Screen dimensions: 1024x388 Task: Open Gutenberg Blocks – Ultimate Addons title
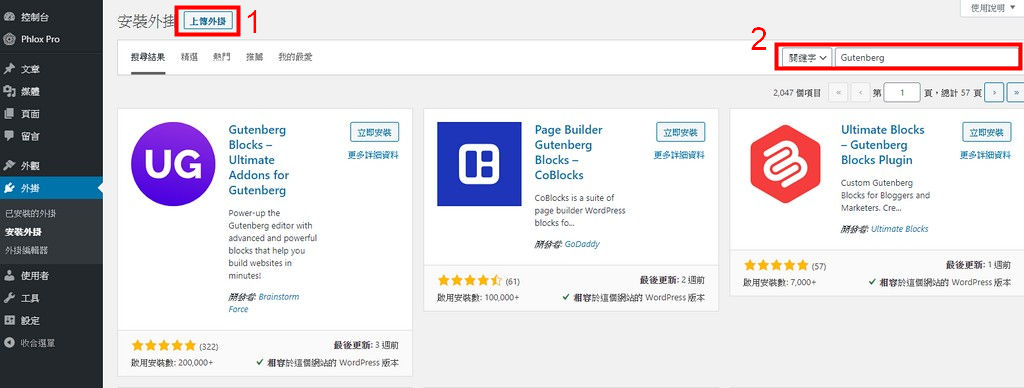click(259, 160)
